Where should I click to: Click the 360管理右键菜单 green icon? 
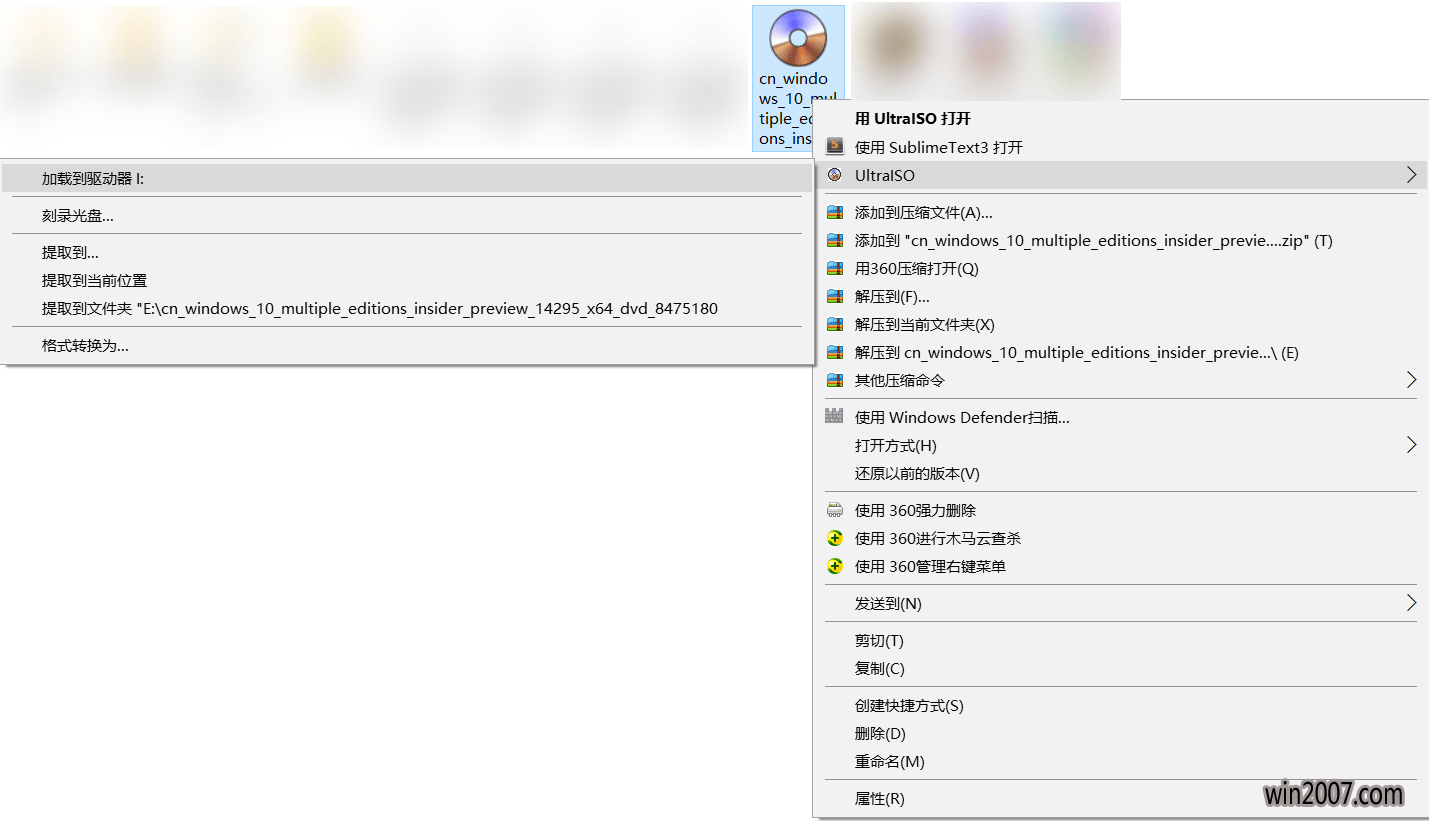click(x=835, y=566)
